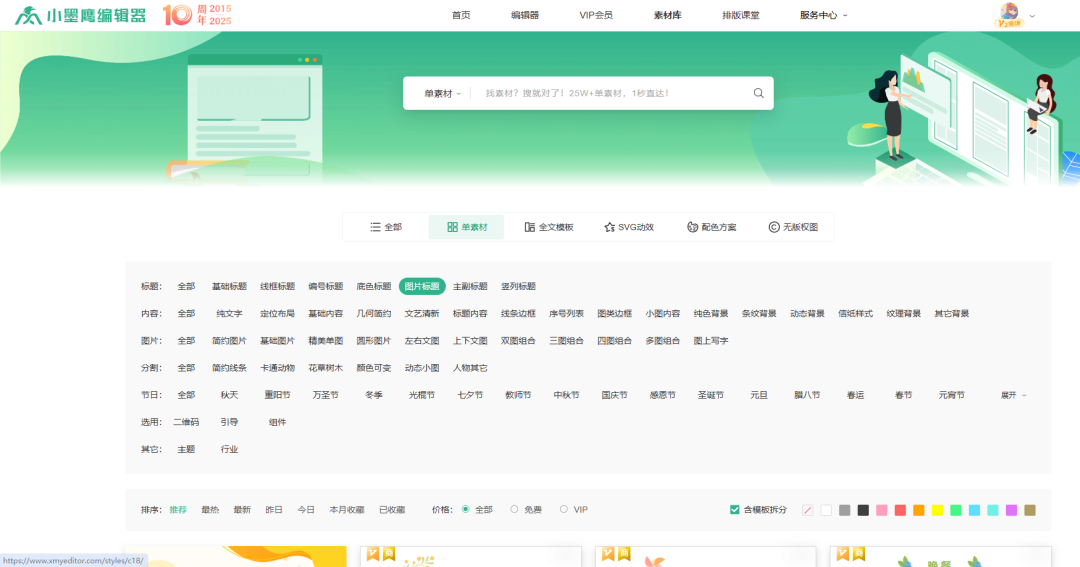Select the 线框标题 filter
This screenshot has height=567, width=1080.
(278, 286)
